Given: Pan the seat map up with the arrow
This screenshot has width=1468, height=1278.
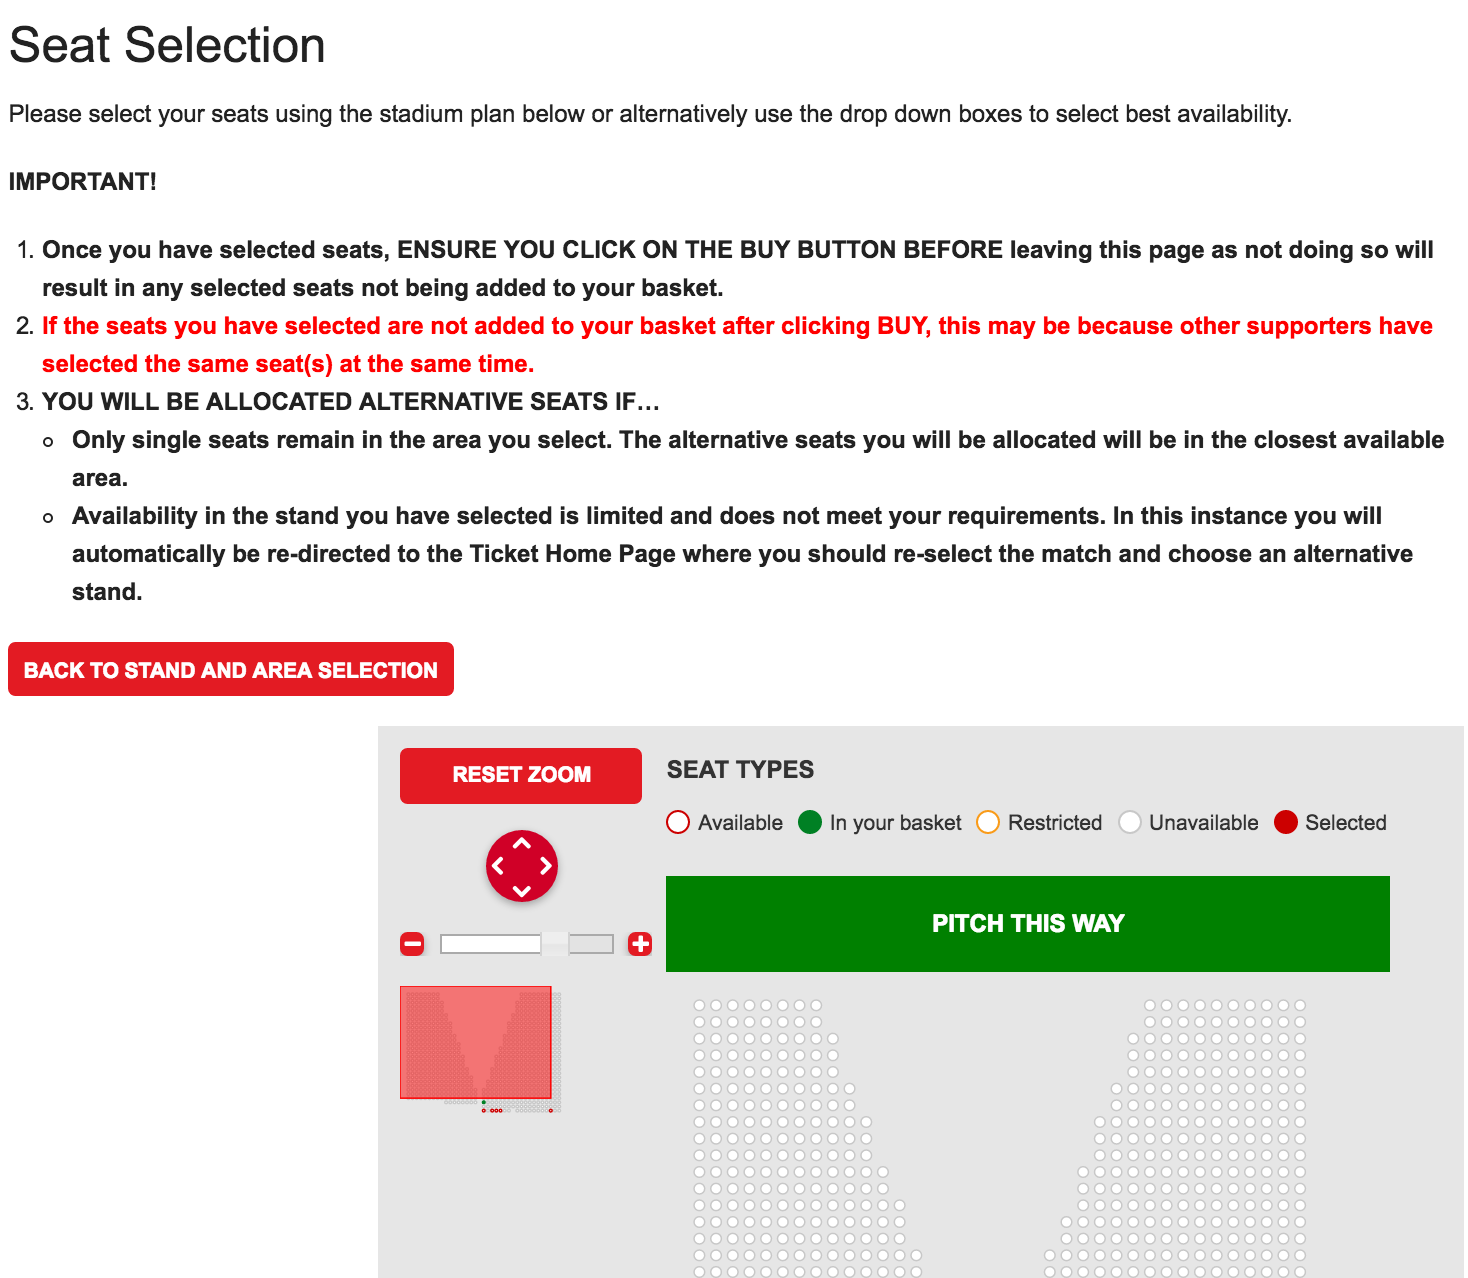Looking at the screenshot, I should point(521,844).
